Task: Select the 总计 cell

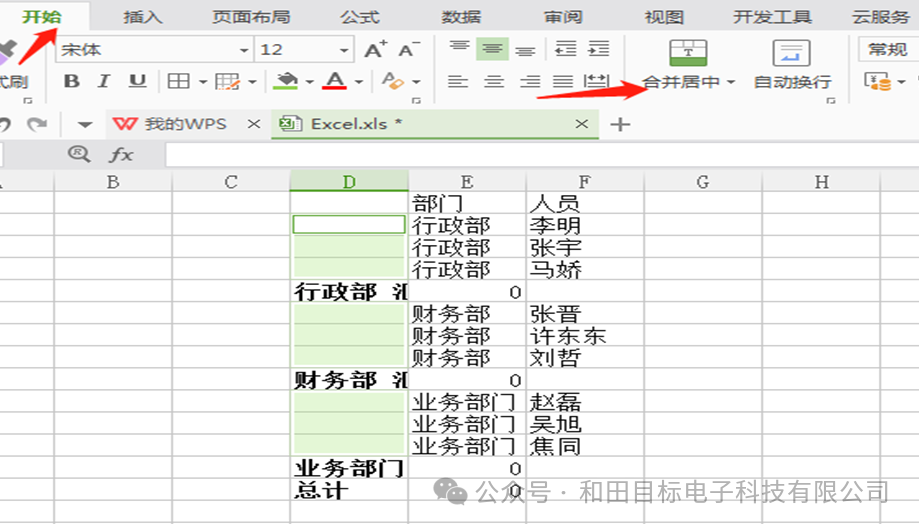Action: coord(349,490)
